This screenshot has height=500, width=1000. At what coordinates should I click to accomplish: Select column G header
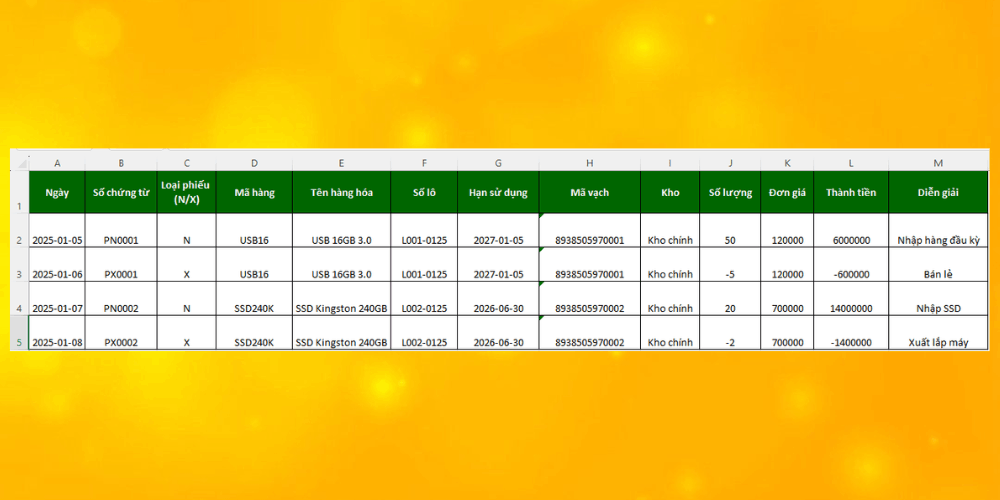[x=498, y=164]
